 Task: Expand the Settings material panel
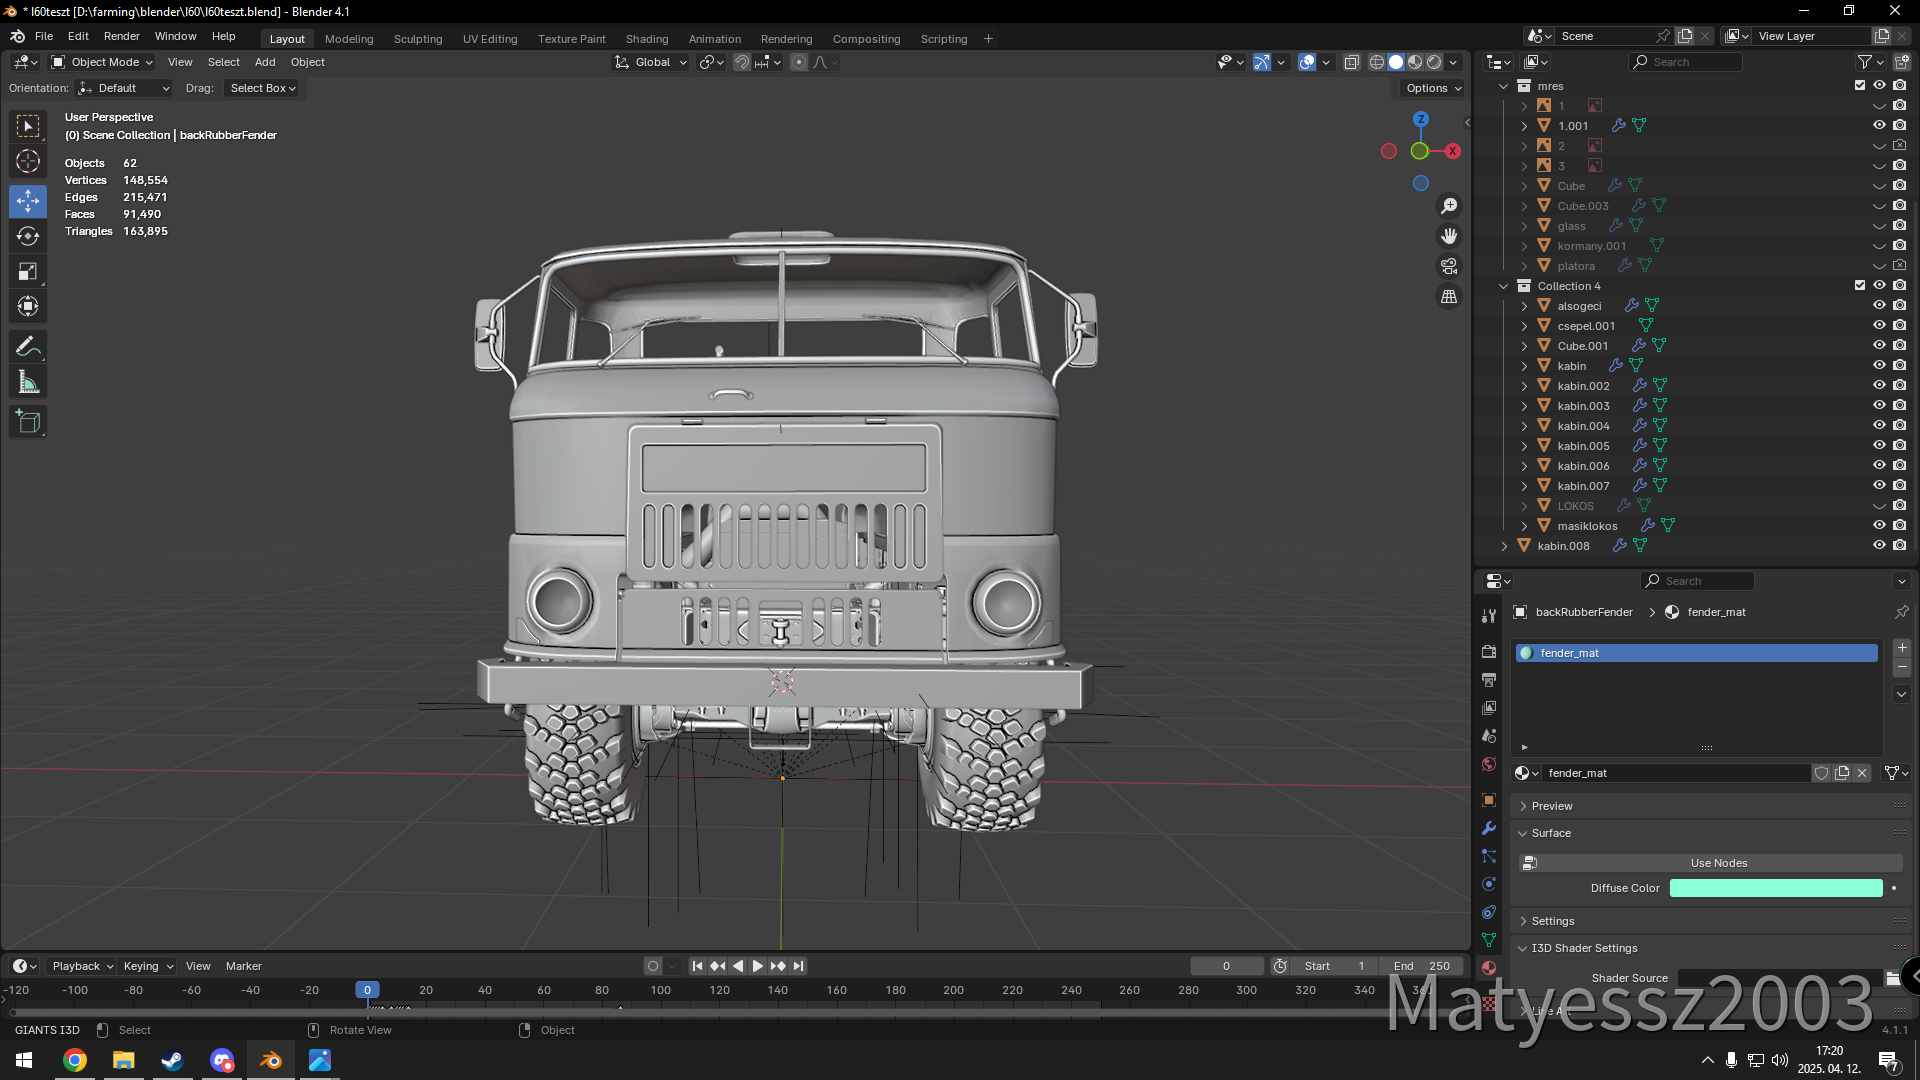[x=1552, y=921]
